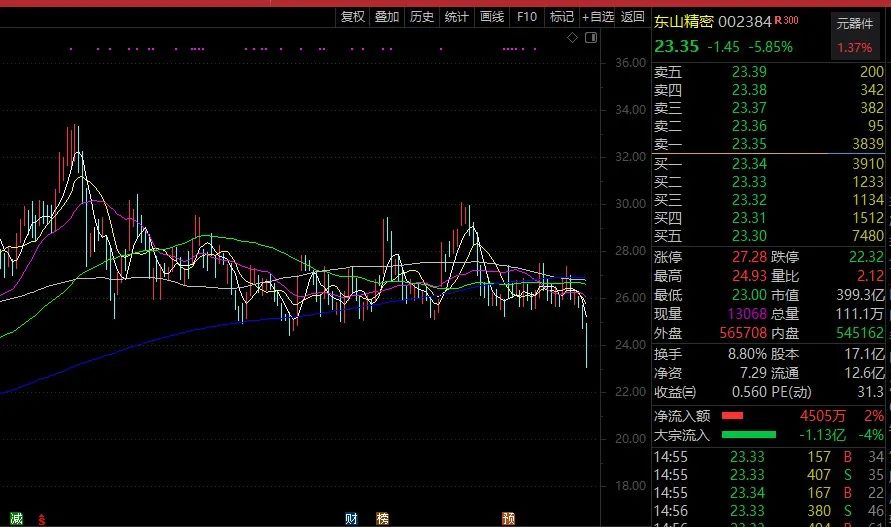Image resolution: width=891 pixels, height=527 pixels.
Task: Click the red S marker icon
Action: click(x=41, y=519)
